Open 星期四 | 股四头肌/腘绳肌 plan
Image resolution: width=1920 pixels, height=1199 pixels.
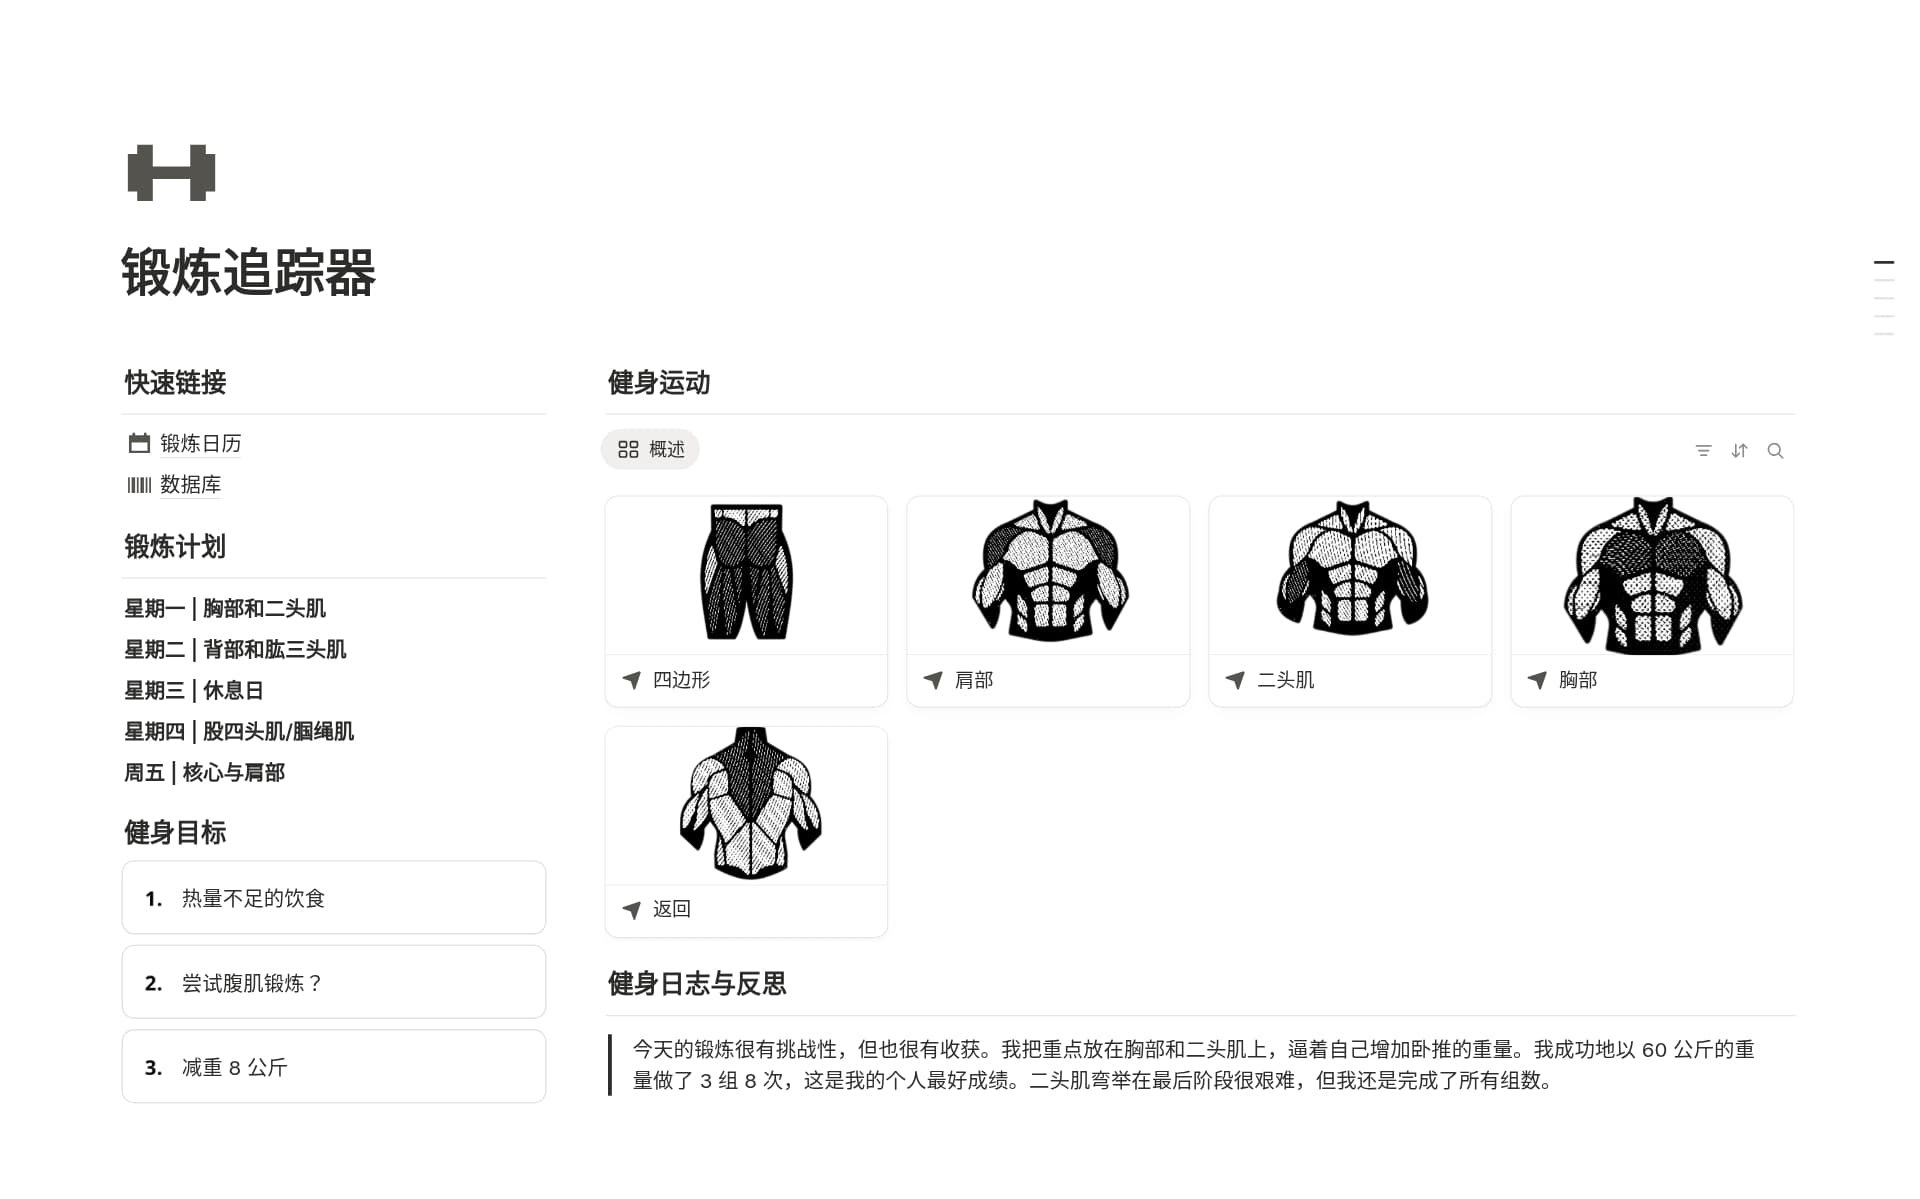coord(239,731)
